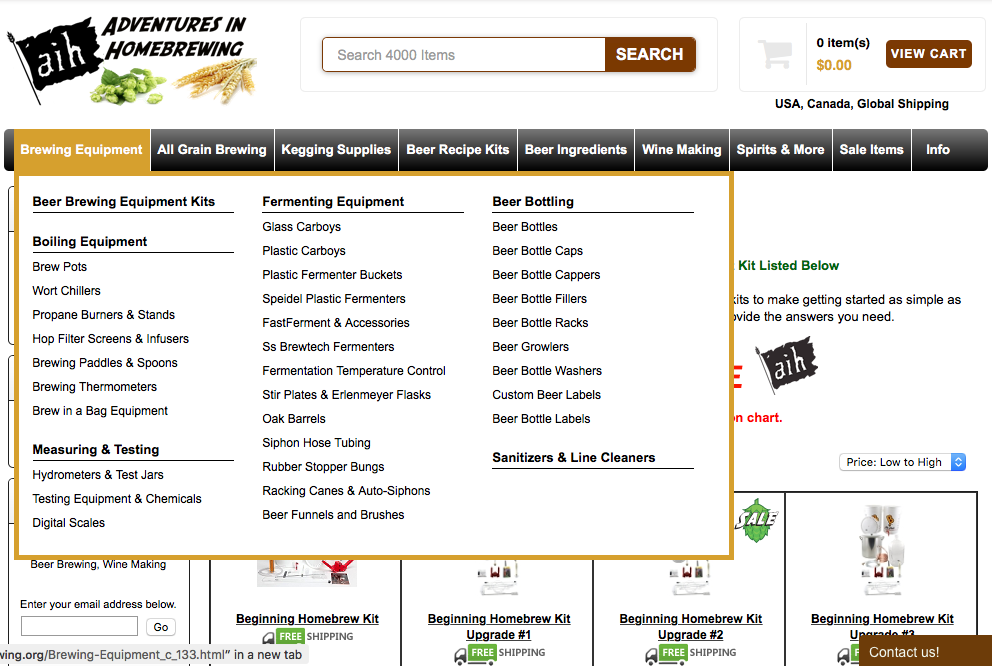Switch to the All Grain Brewing tab

pyautogui.click(x=211, y=149)
